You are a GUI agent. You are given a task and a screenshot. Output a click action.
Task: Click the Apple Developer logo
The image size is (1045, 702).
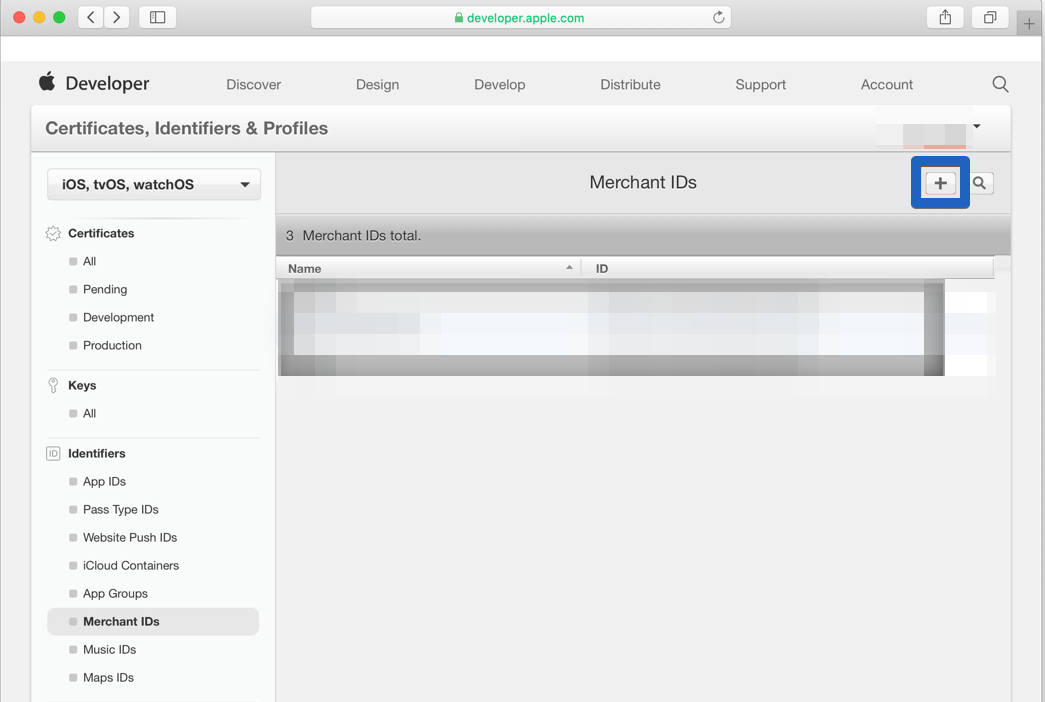pyautogui.click(x=47, y=82)
